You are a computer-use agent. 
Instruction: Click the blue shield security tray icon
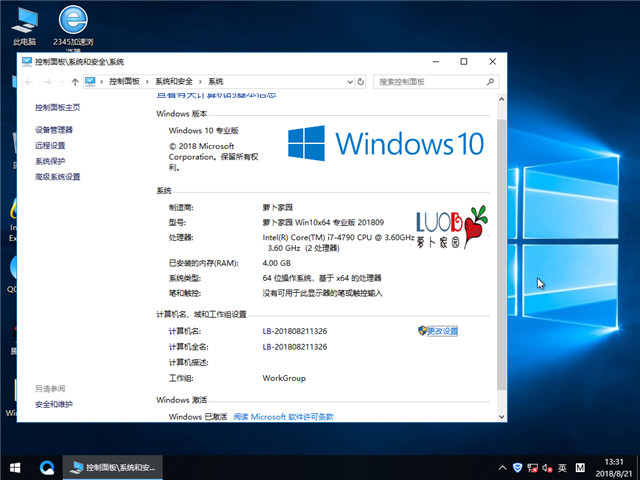click(517, 468)
